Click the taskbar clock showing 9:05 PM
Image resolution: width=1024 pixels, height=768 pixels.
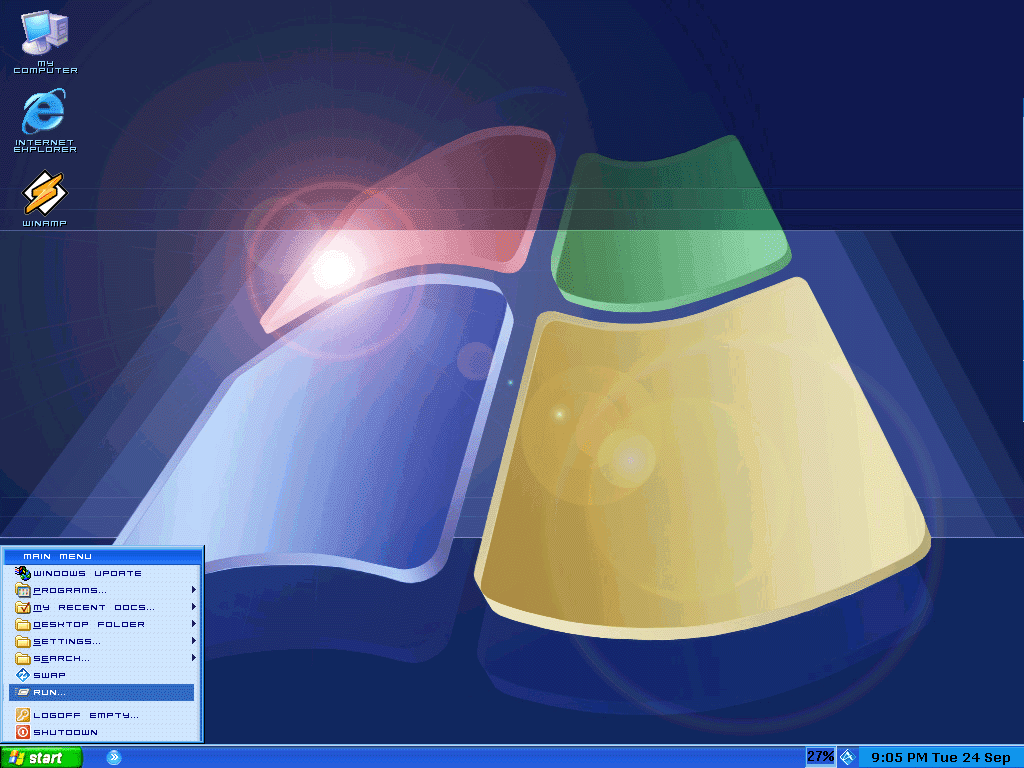pyautogui.click(x=941, y=758)
